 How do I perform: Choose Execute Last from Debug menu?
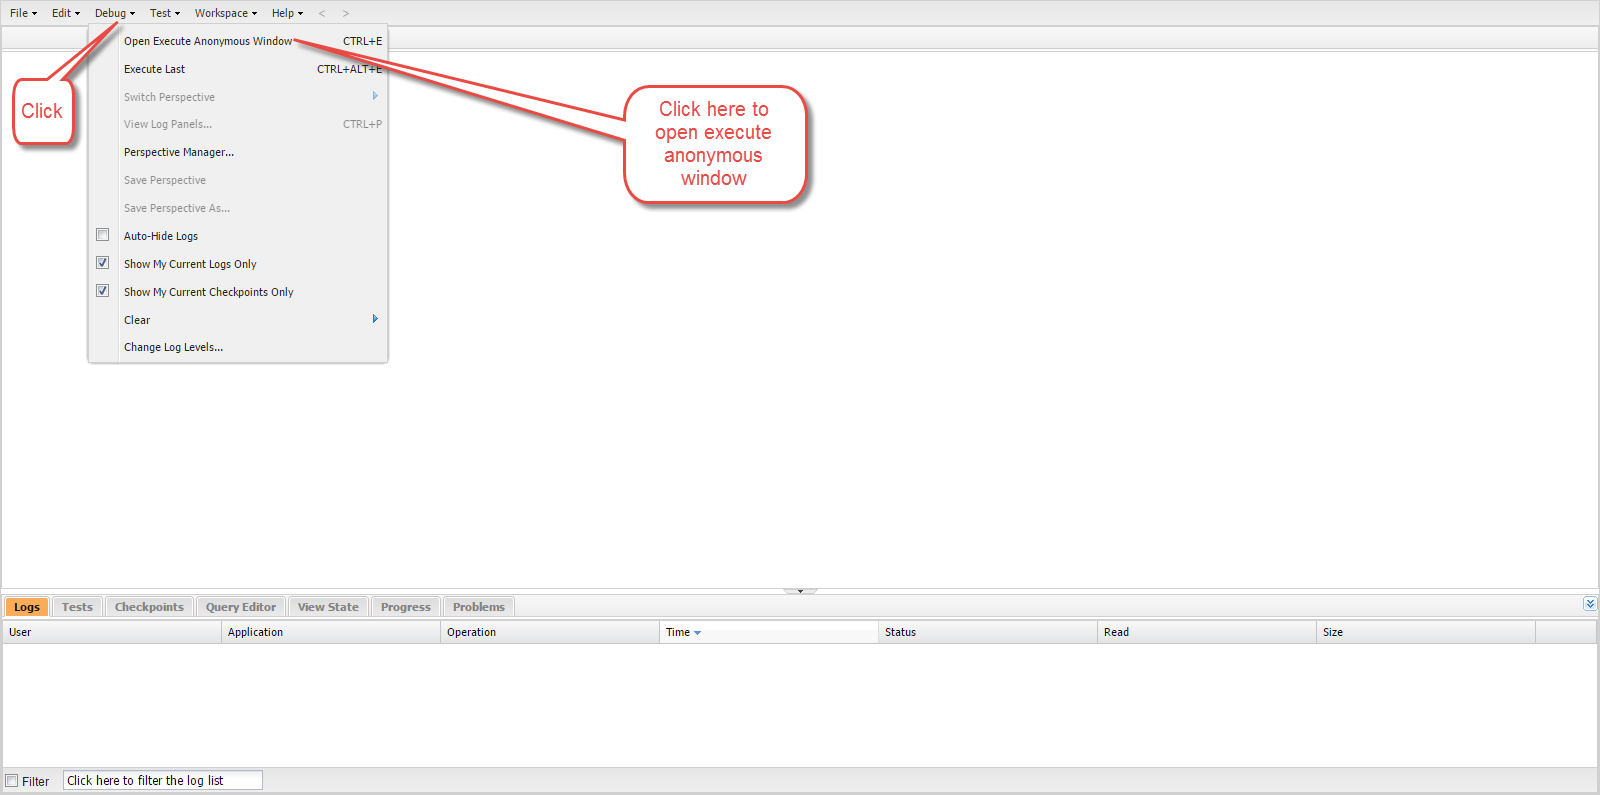pyautogui.click(x=155, y=69)
